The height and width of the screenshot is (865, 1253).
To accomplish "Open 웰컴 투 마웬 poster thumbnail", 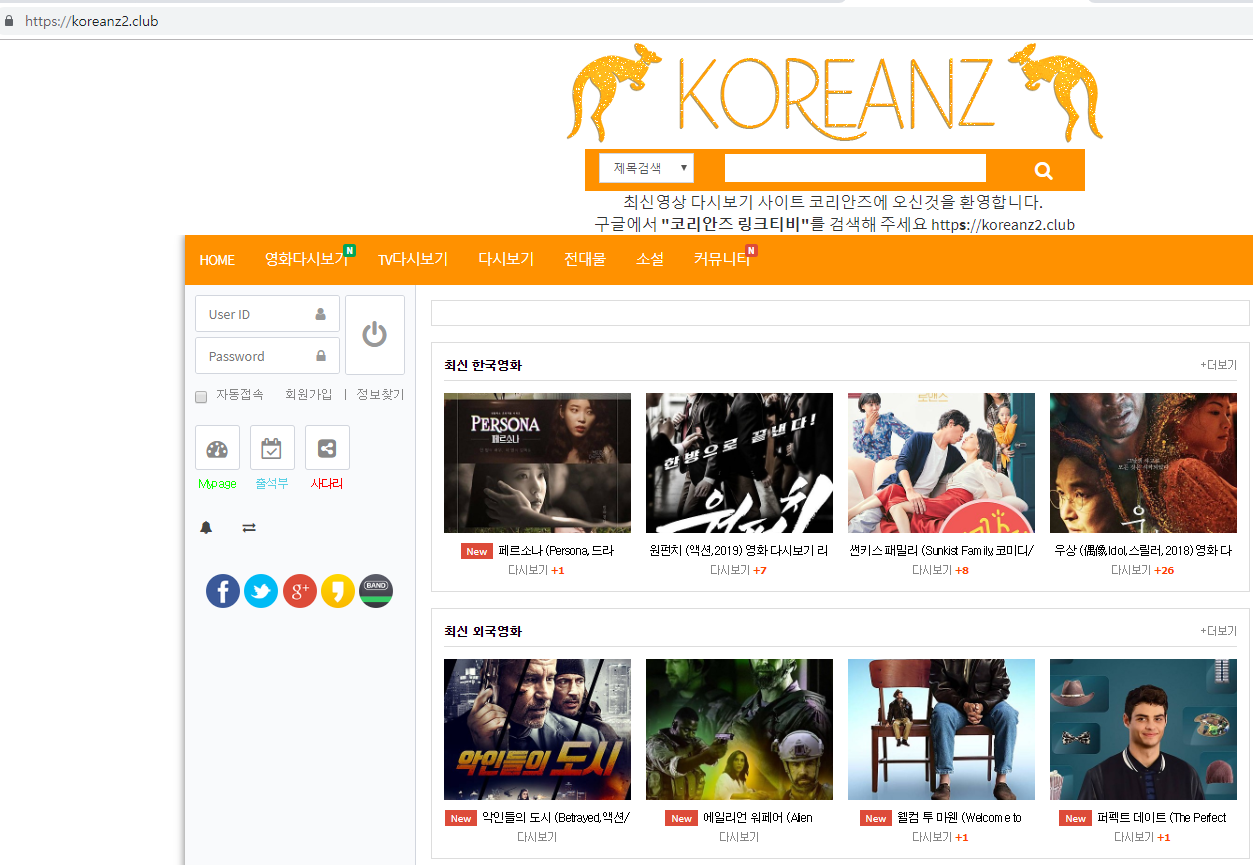I will [x=941, y=729].
